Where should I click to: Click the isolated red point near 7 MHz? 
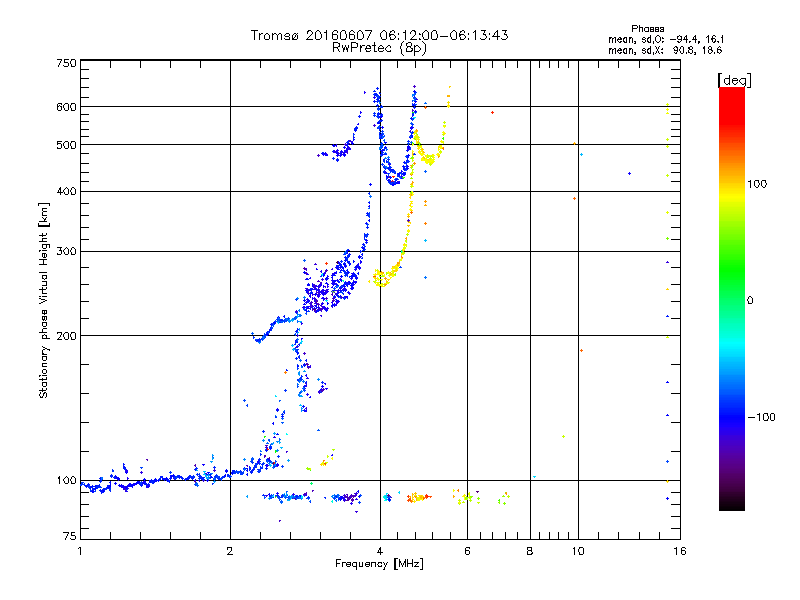tap(492, 112)
